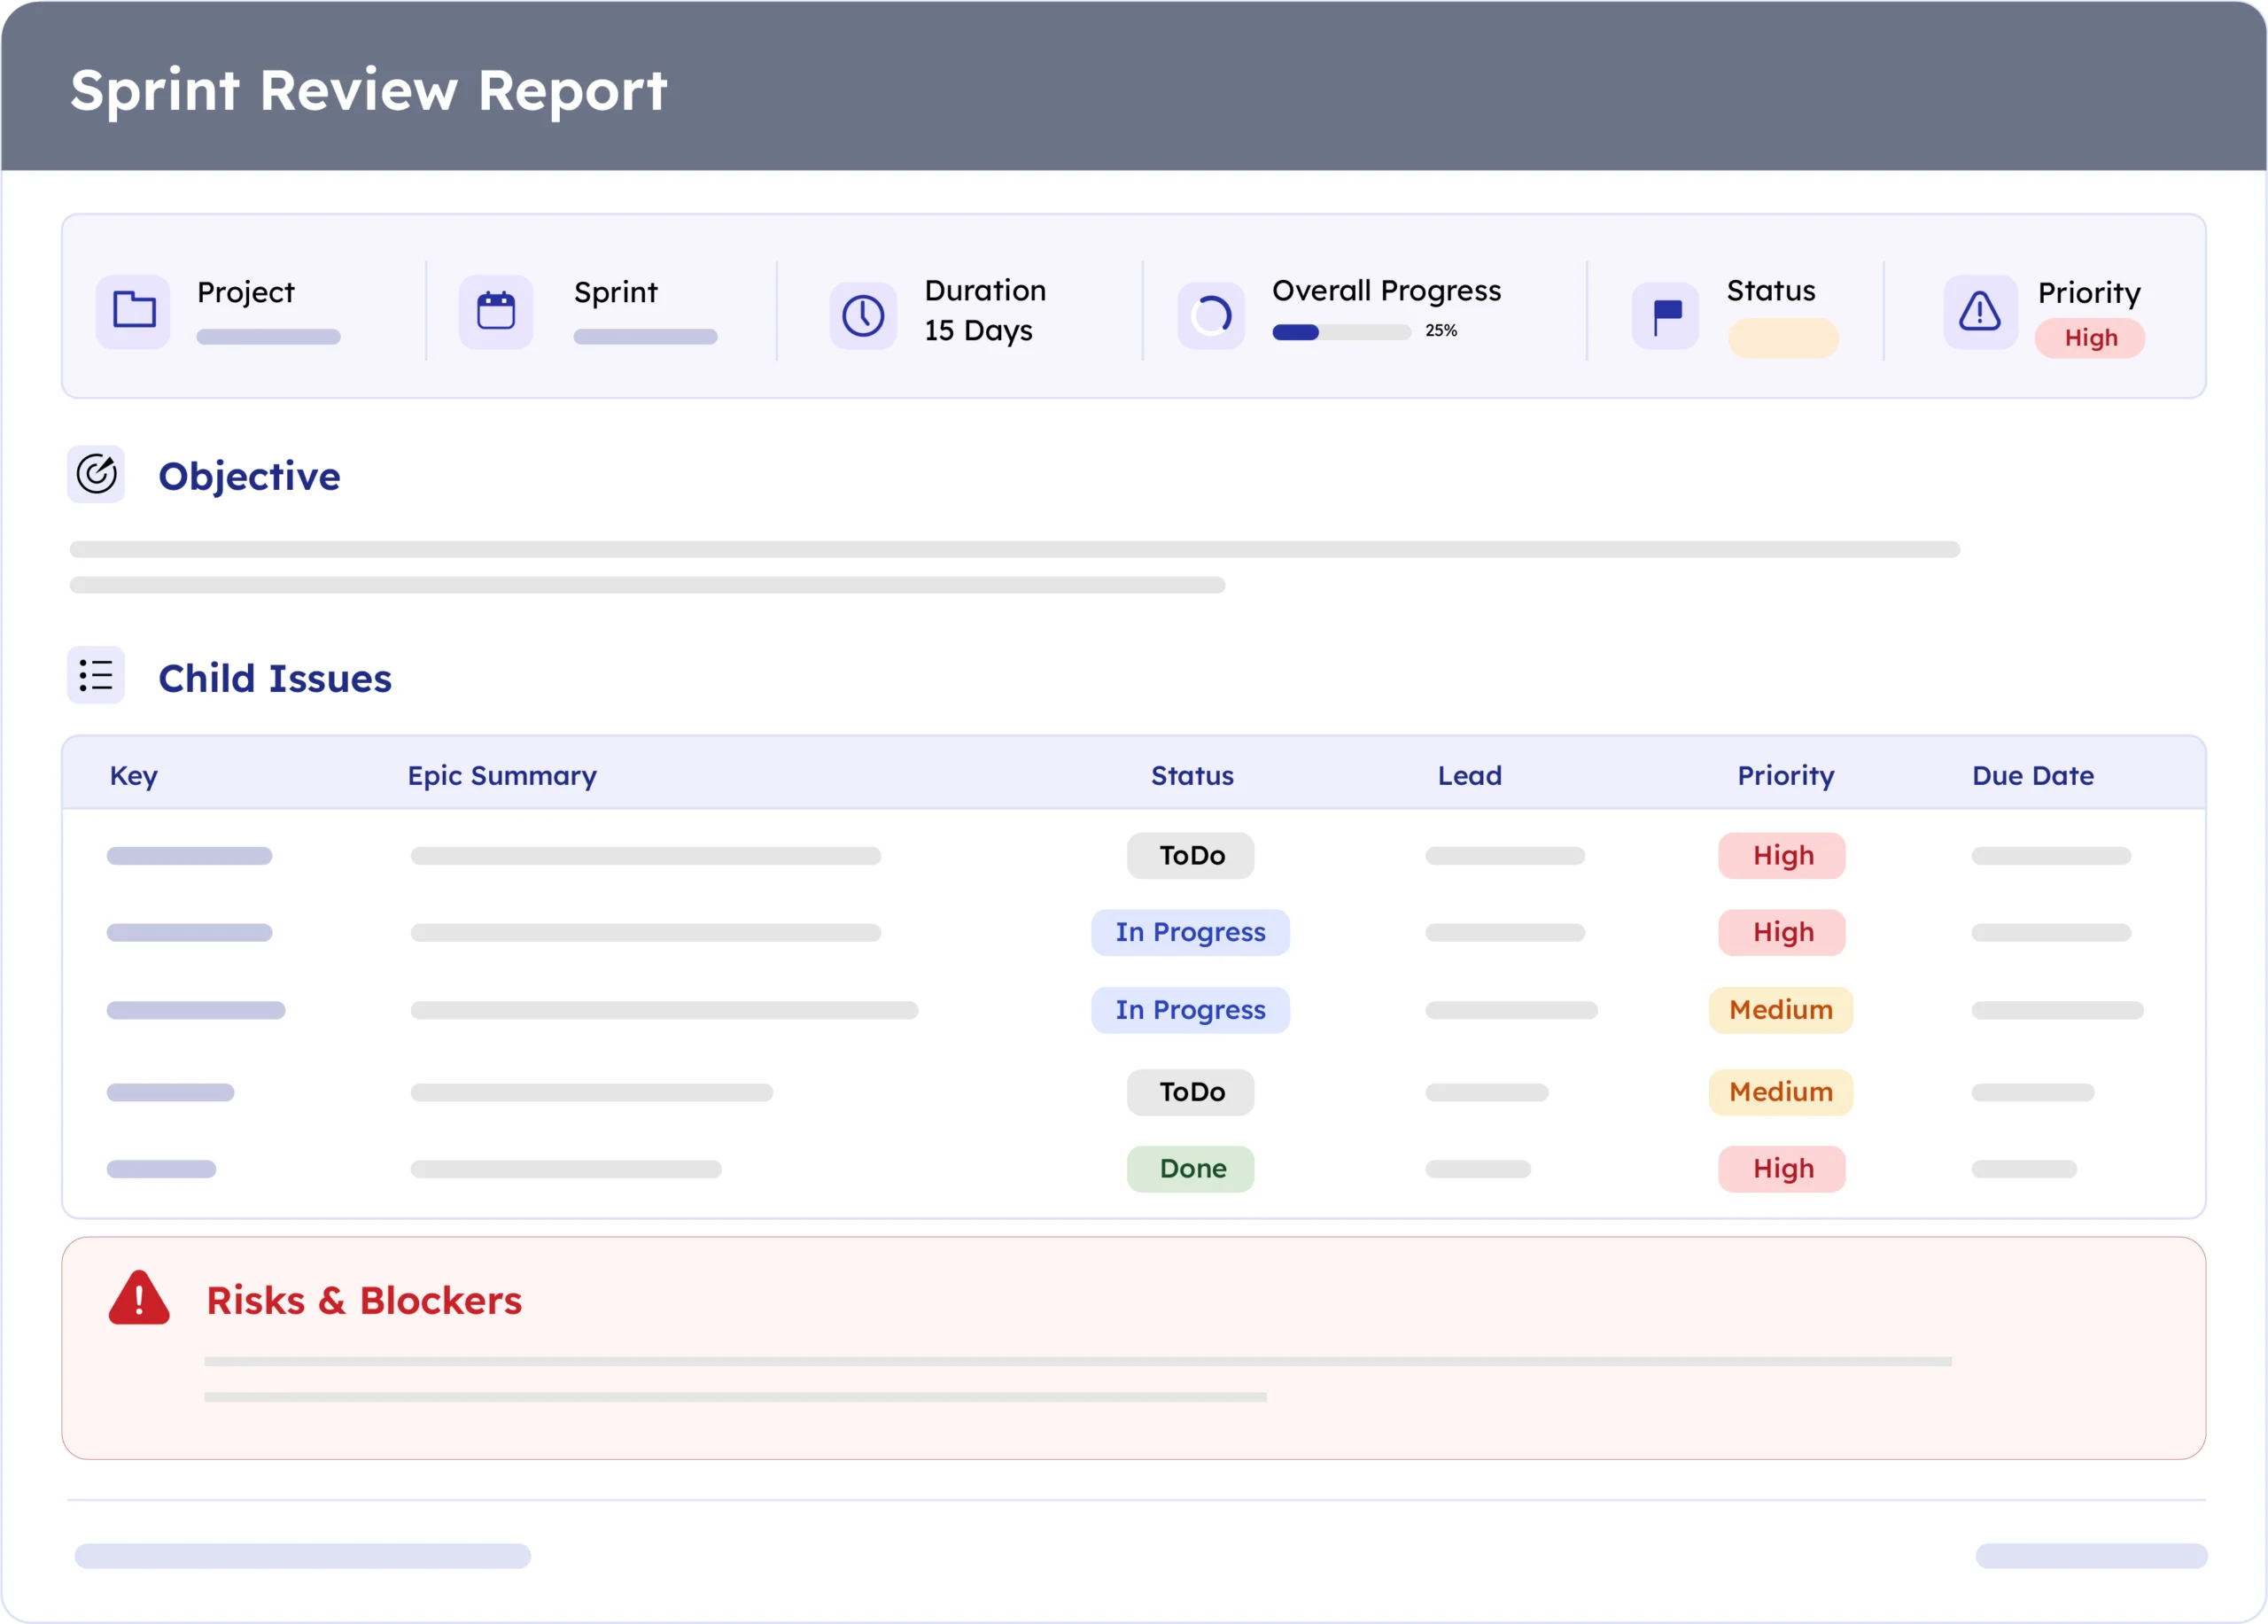Click the Duration label in the summary
Viewport: 2268px width, 1624px height.
click(x=985, y=290)
